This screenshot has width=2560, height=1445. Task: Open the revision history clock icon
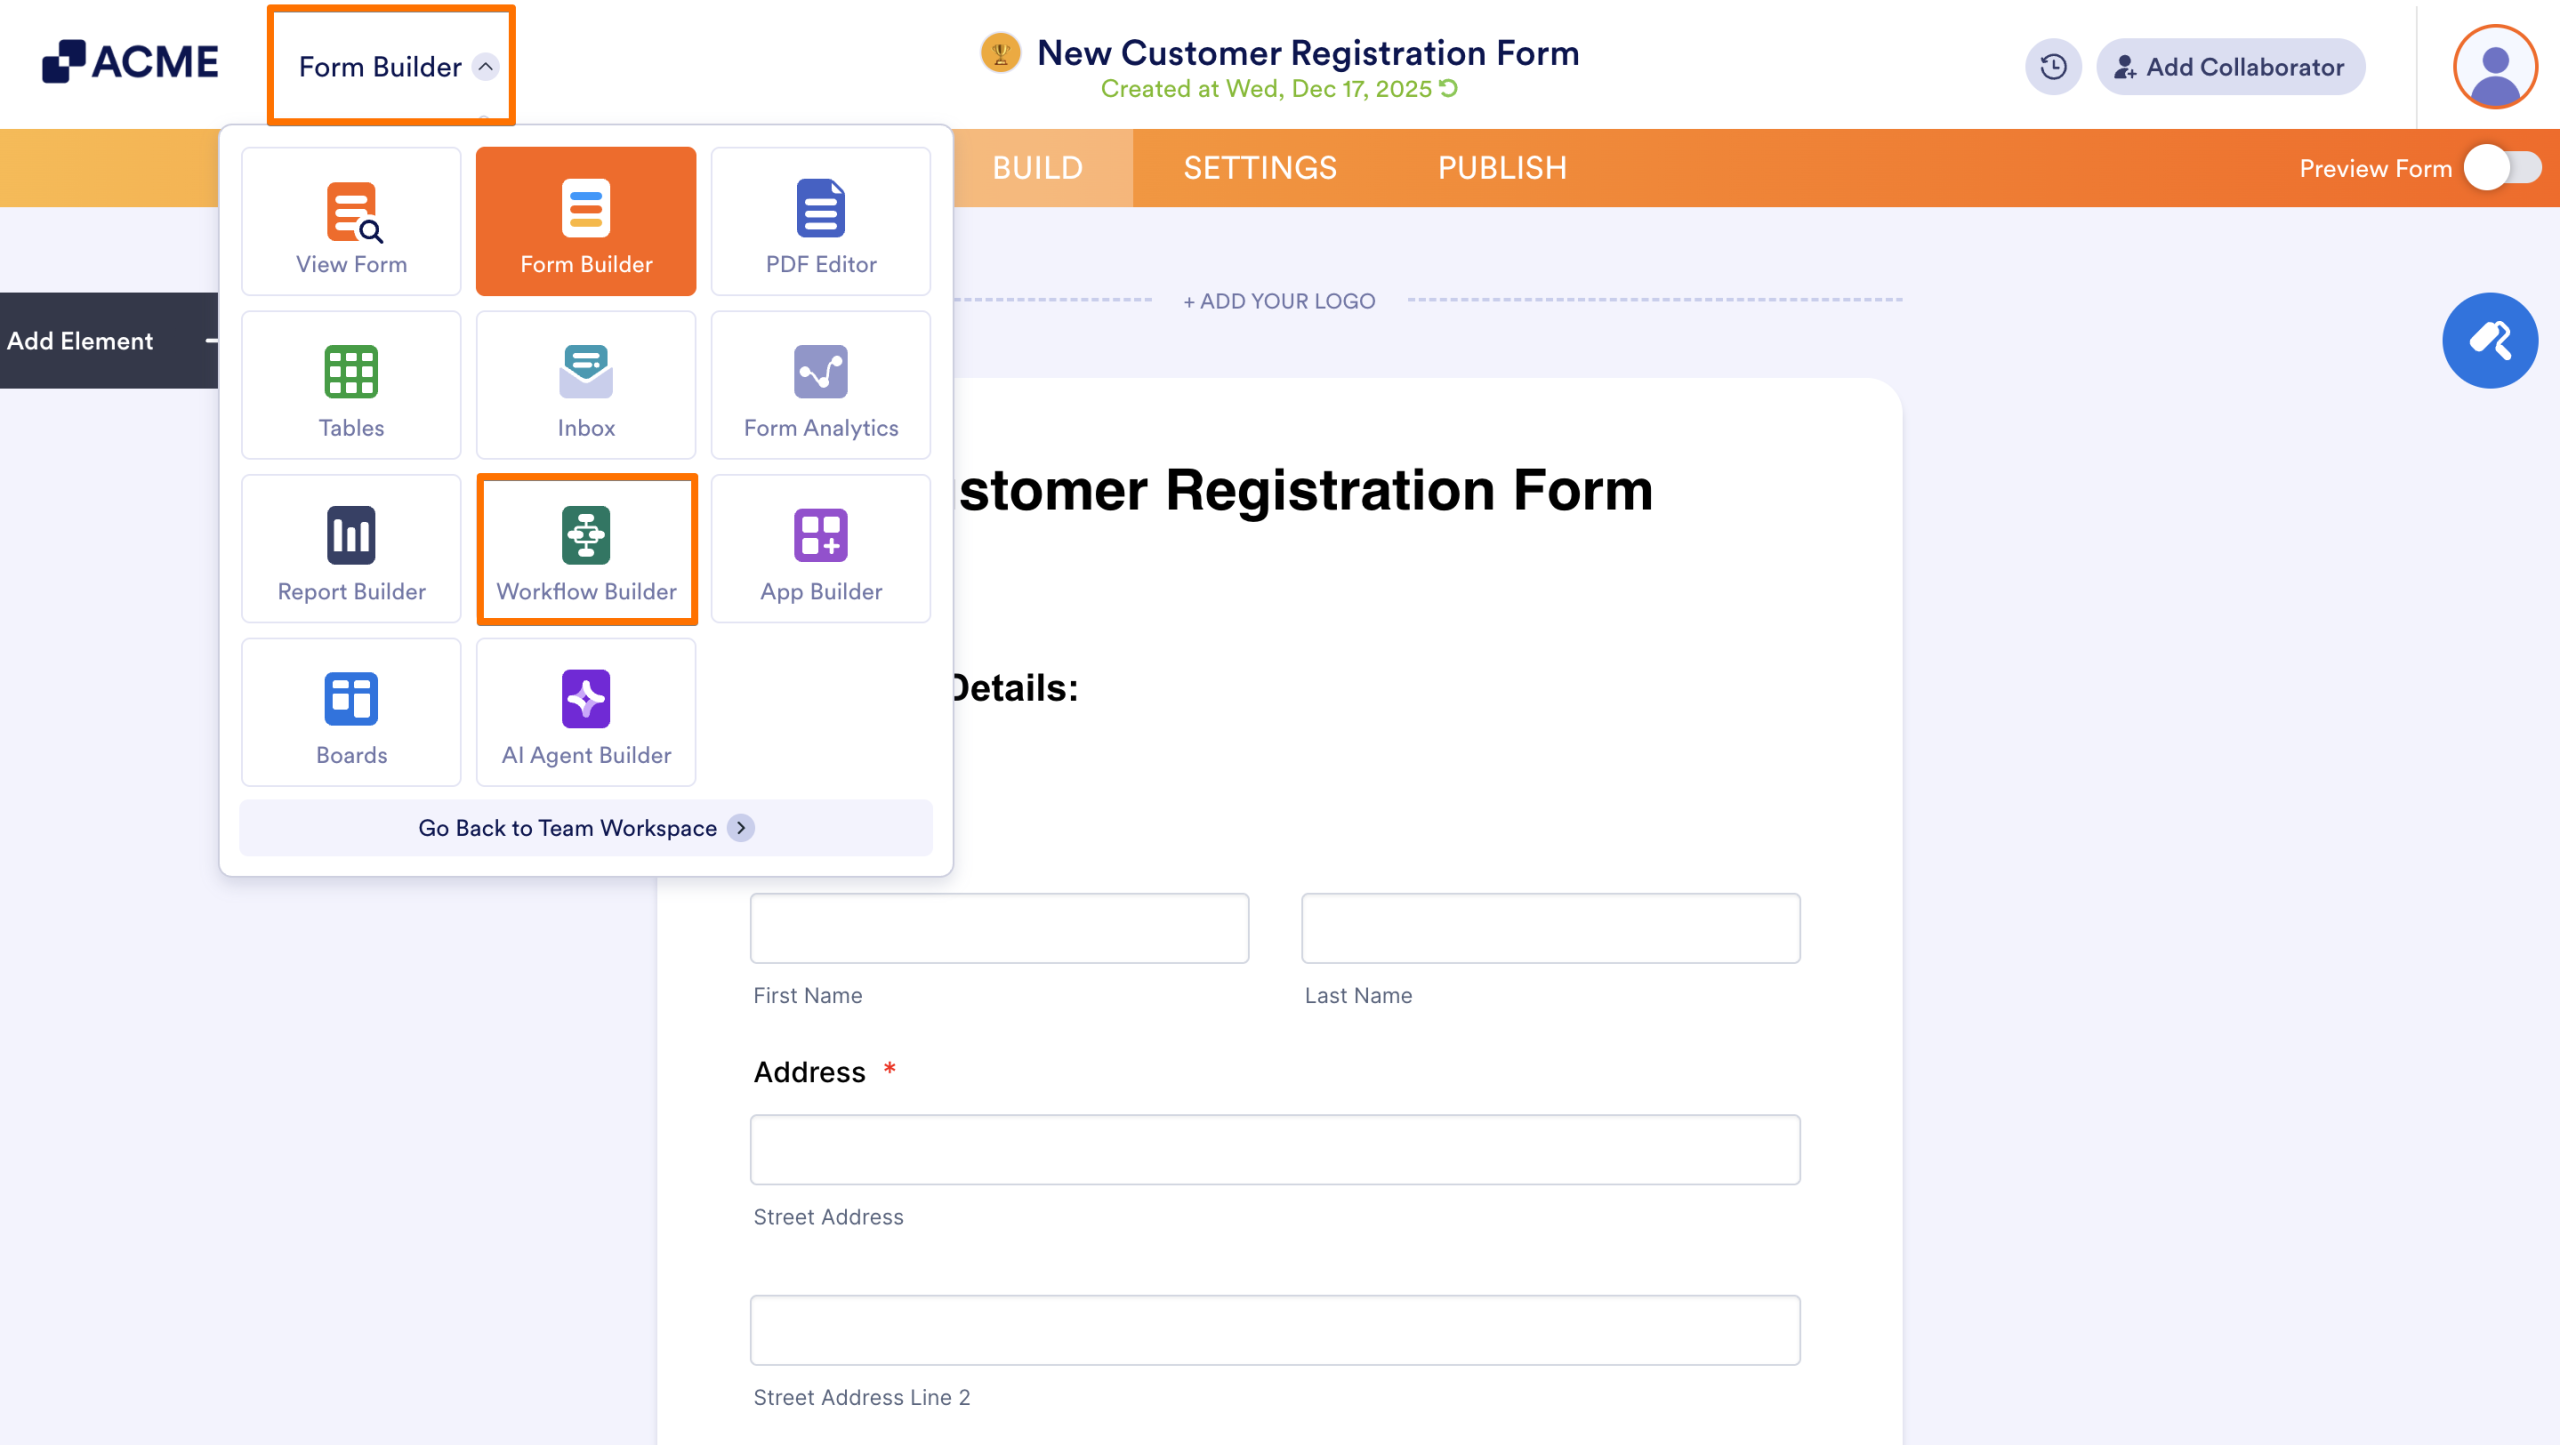[2052, 66]
